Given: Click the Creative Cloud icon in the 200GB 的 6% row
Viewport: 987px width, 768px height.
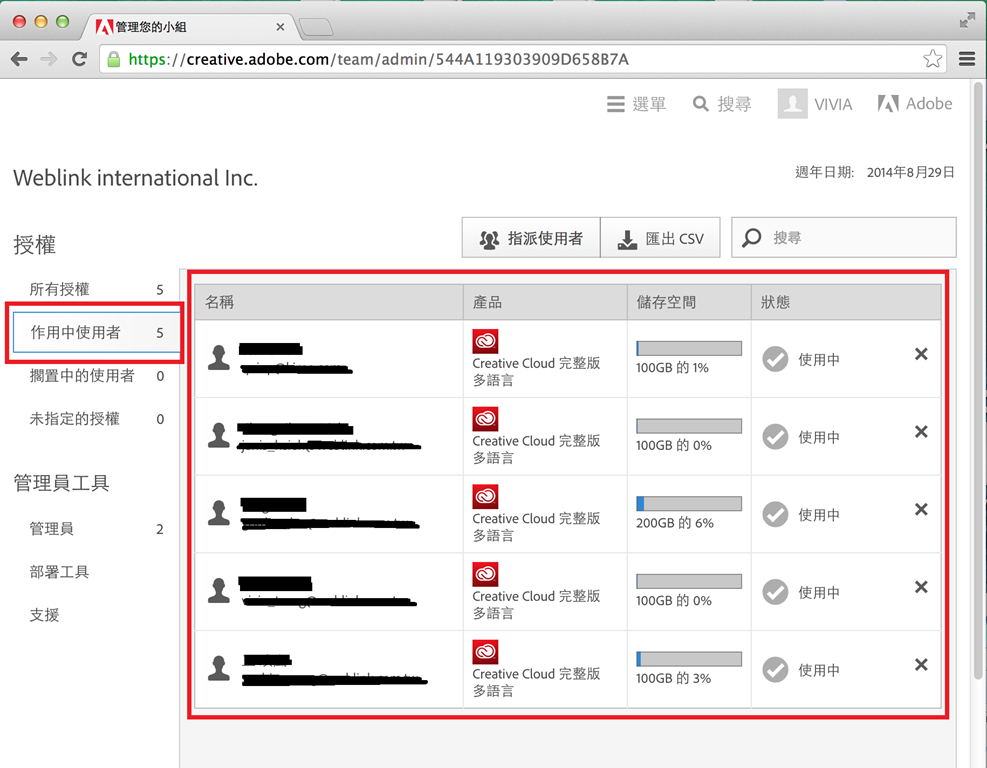Looking at the screenshot, I should click(x=485, y=497).
